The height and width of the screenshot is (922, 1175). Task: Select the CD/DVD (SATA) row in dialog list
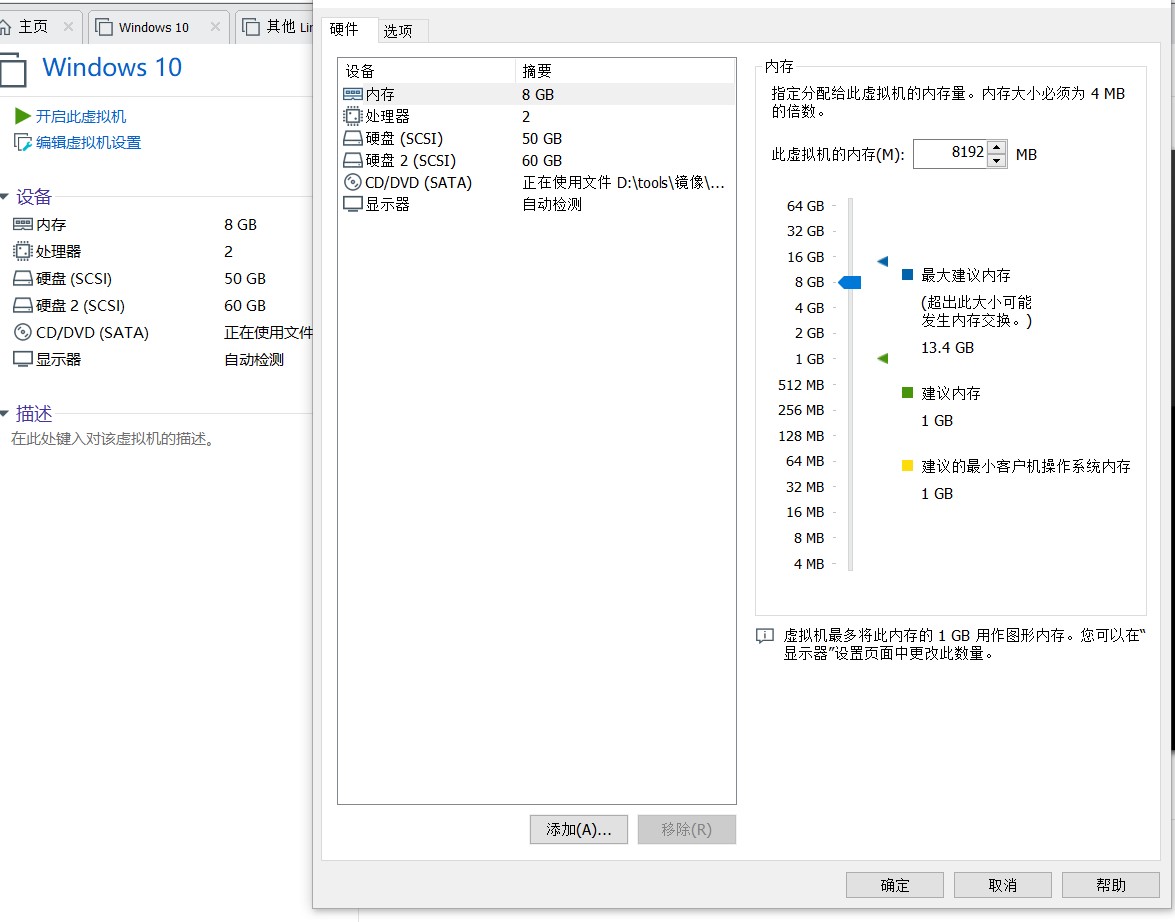(537, 182)
